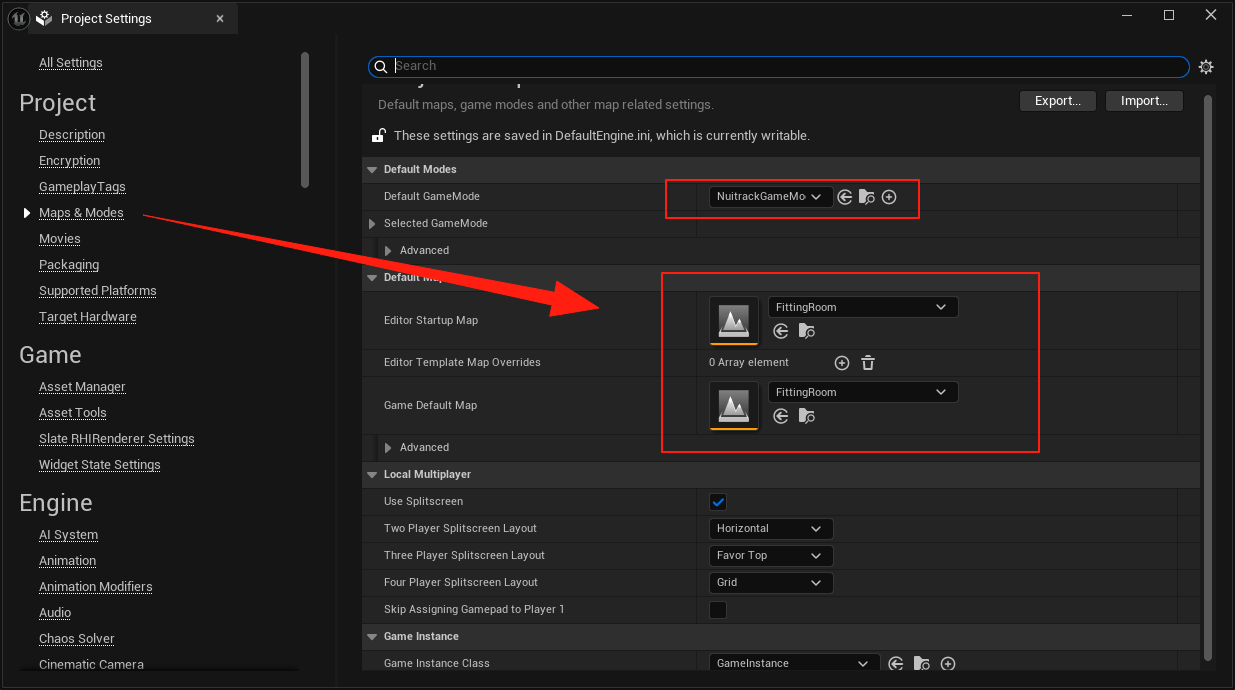Expand Advanced under the Game Default Map row

click(388, 447)
